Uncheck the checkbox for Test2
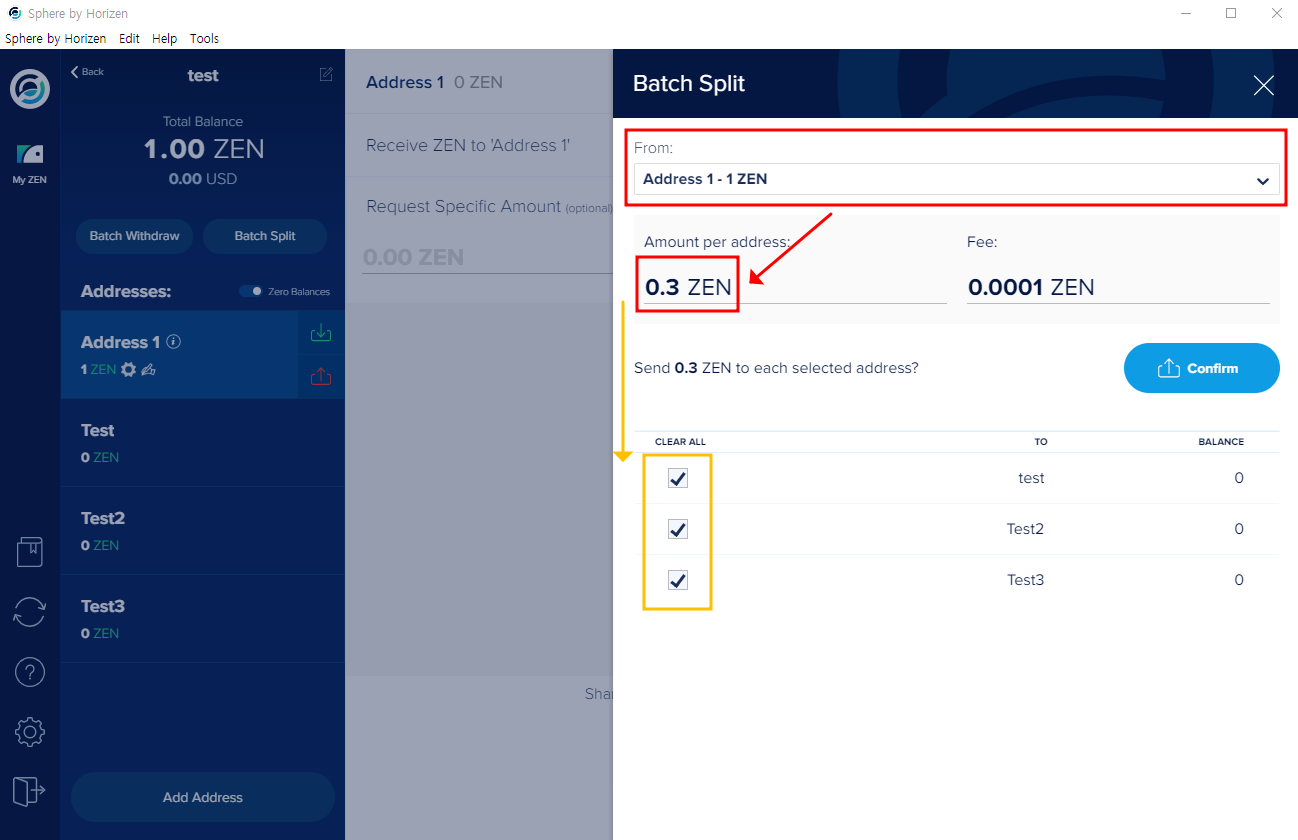Viewport: 1298px width, 840px height. 677,528
